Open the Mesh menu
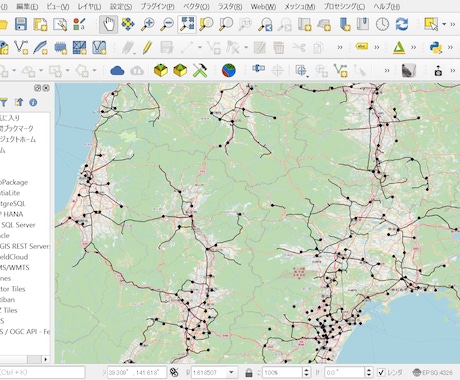Screen dimensions: 460x380 (x=300, y=7)
